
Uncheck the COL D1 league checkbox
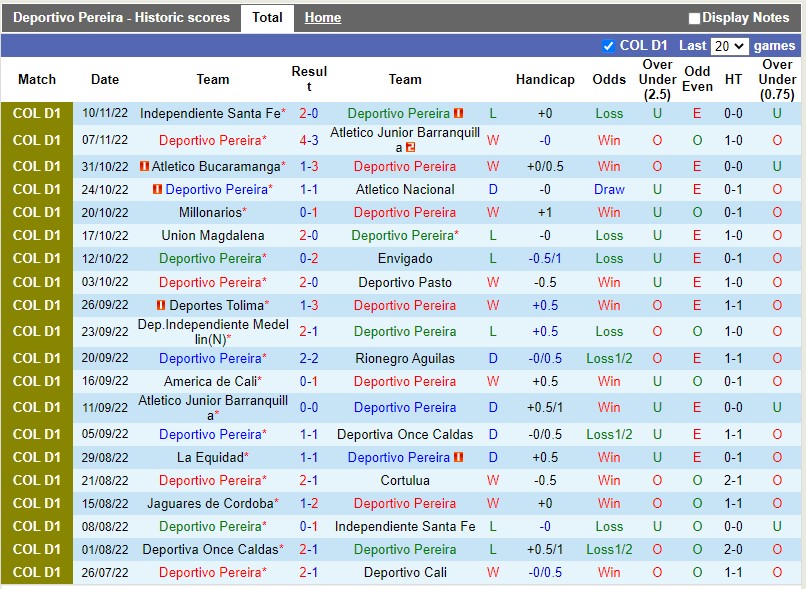click(607, 45)
